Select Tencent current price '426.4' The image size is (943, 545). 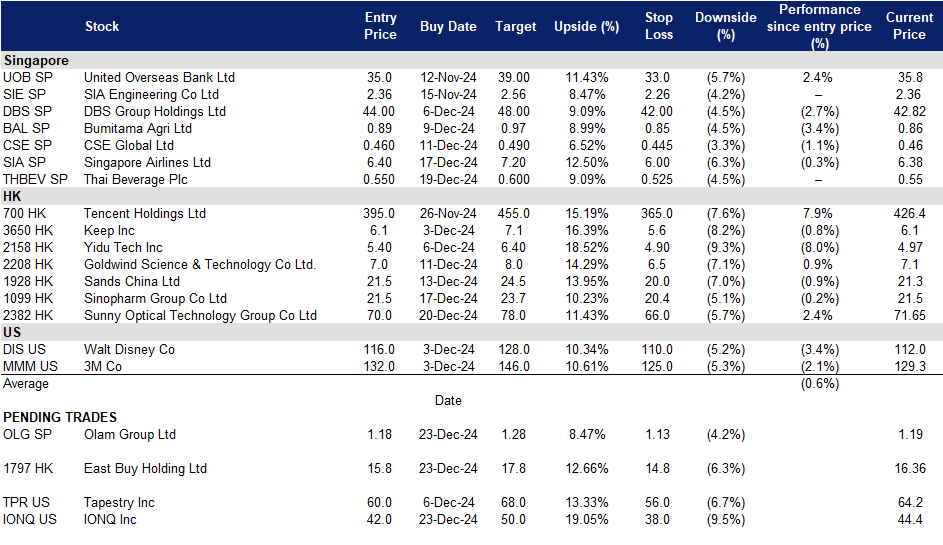(909, 214)
